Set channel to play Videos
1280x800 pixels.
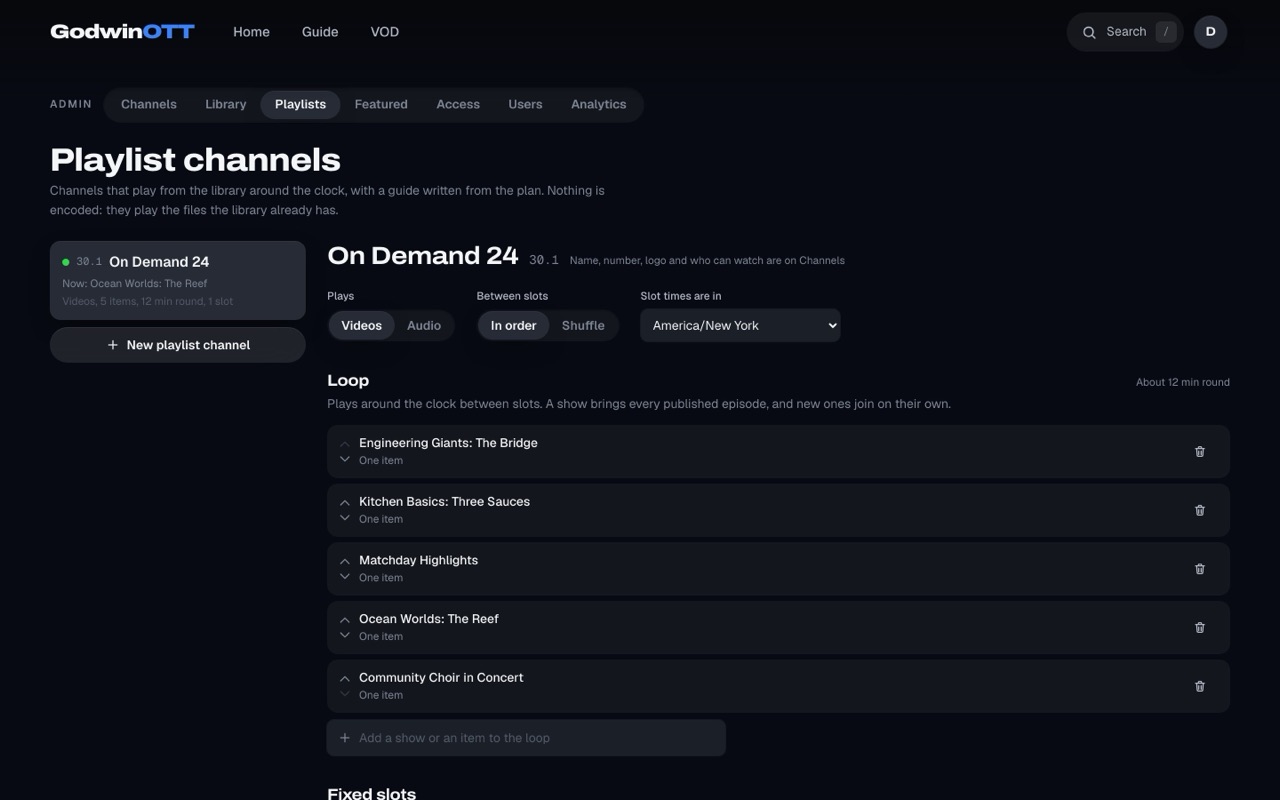pyautogui.click(x=361, y=325)
